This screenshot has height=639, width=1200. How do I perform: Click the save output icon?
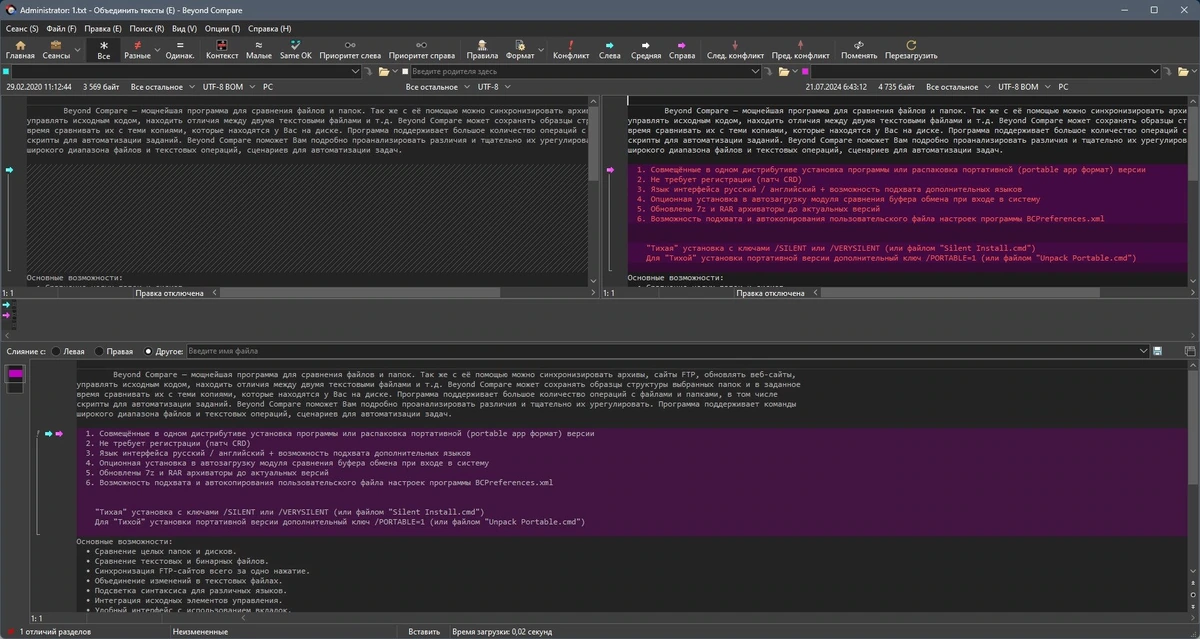click(x=1157, y=351)
